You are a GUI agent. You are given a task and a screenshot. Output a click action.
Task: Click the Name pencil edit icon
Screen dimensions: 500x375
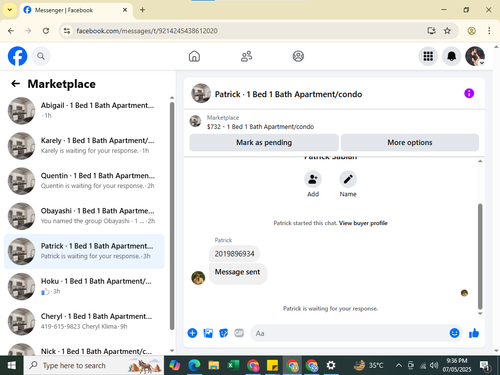click(x=348, y=179)
